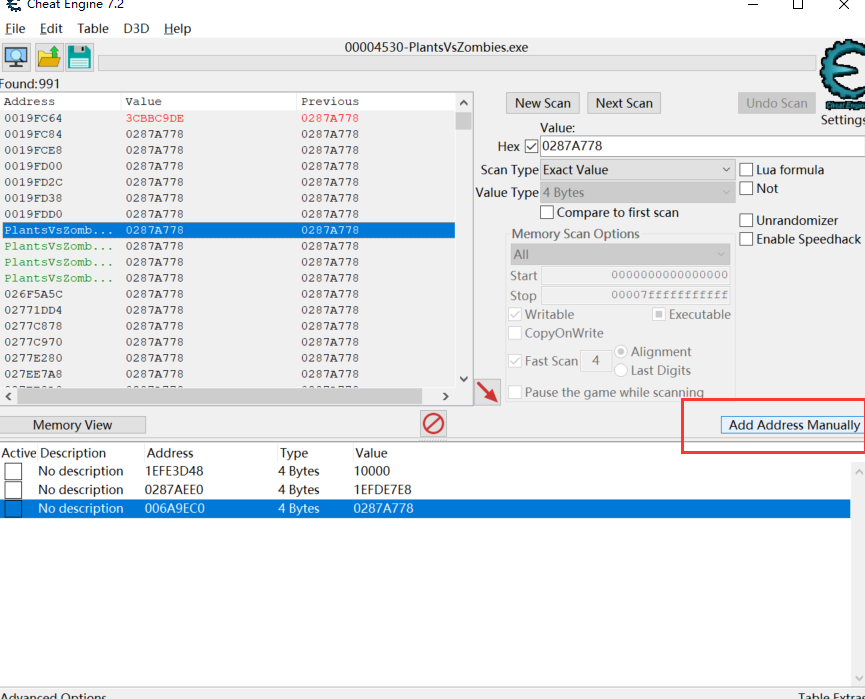Open the process selection computer icon

coord(16,57)
